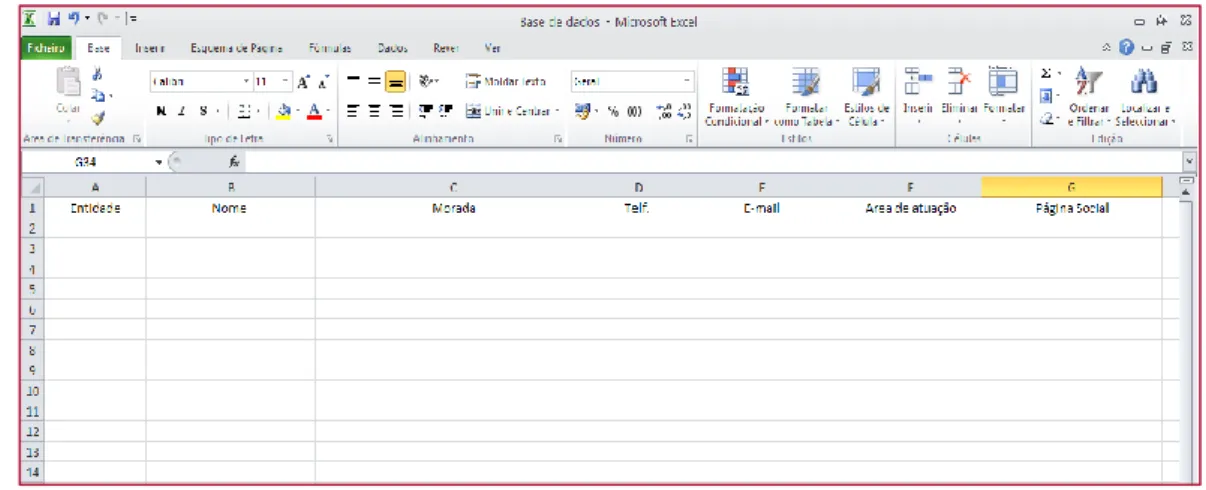Viewport: 1206px width, 490px height.
Task: Select column G header
Action: (1071, 187)
